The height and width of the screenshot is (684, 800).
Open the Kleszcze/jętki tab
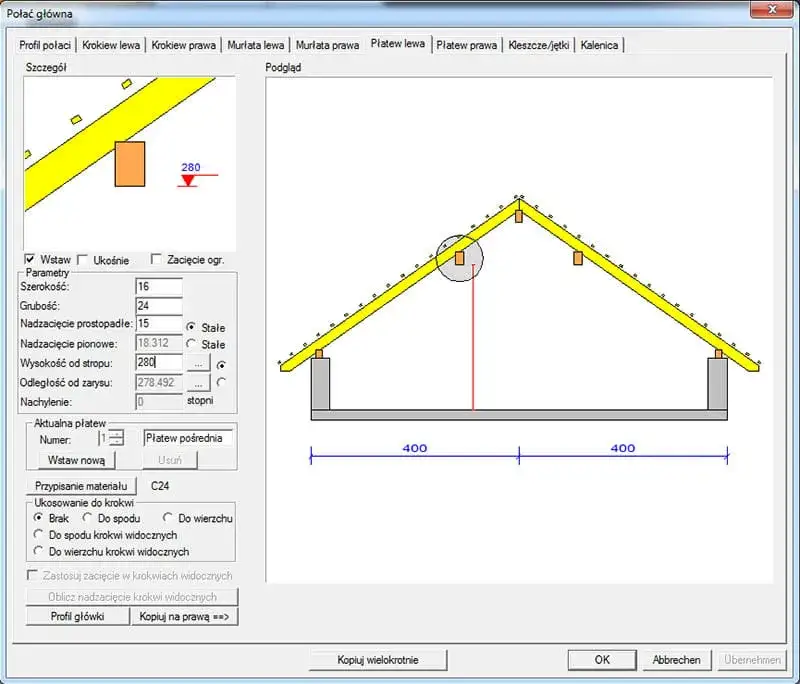pos(538,45)
